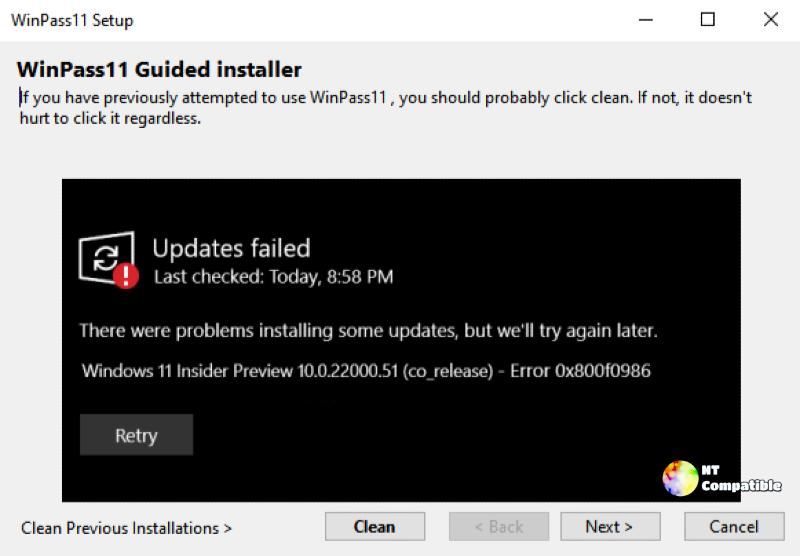The image size is (800, 556).
Task: Go back with the < Back button
Action: tap(499, 526)
